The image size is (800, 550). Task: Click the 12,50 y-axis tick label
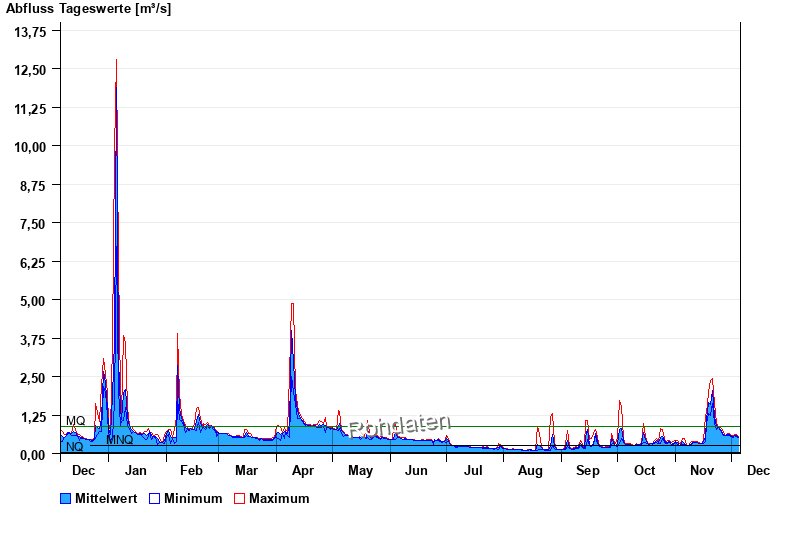(30, 69)
